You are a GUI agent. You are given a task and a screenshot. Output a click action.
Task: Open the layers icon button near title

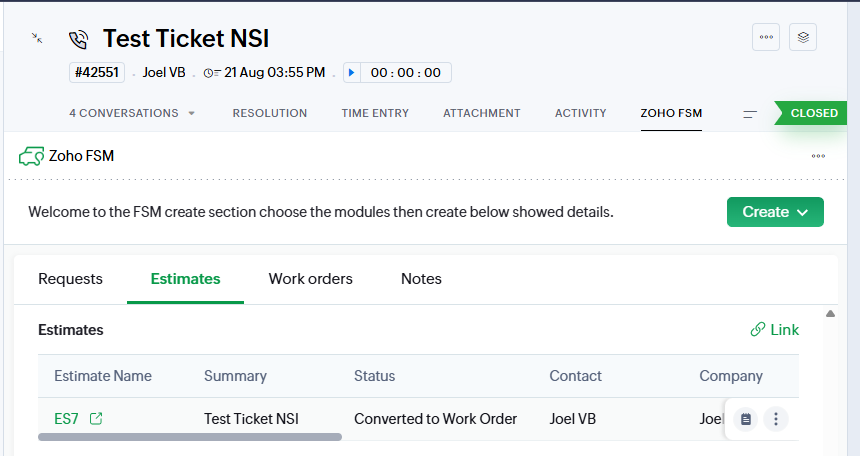[803, 37]
